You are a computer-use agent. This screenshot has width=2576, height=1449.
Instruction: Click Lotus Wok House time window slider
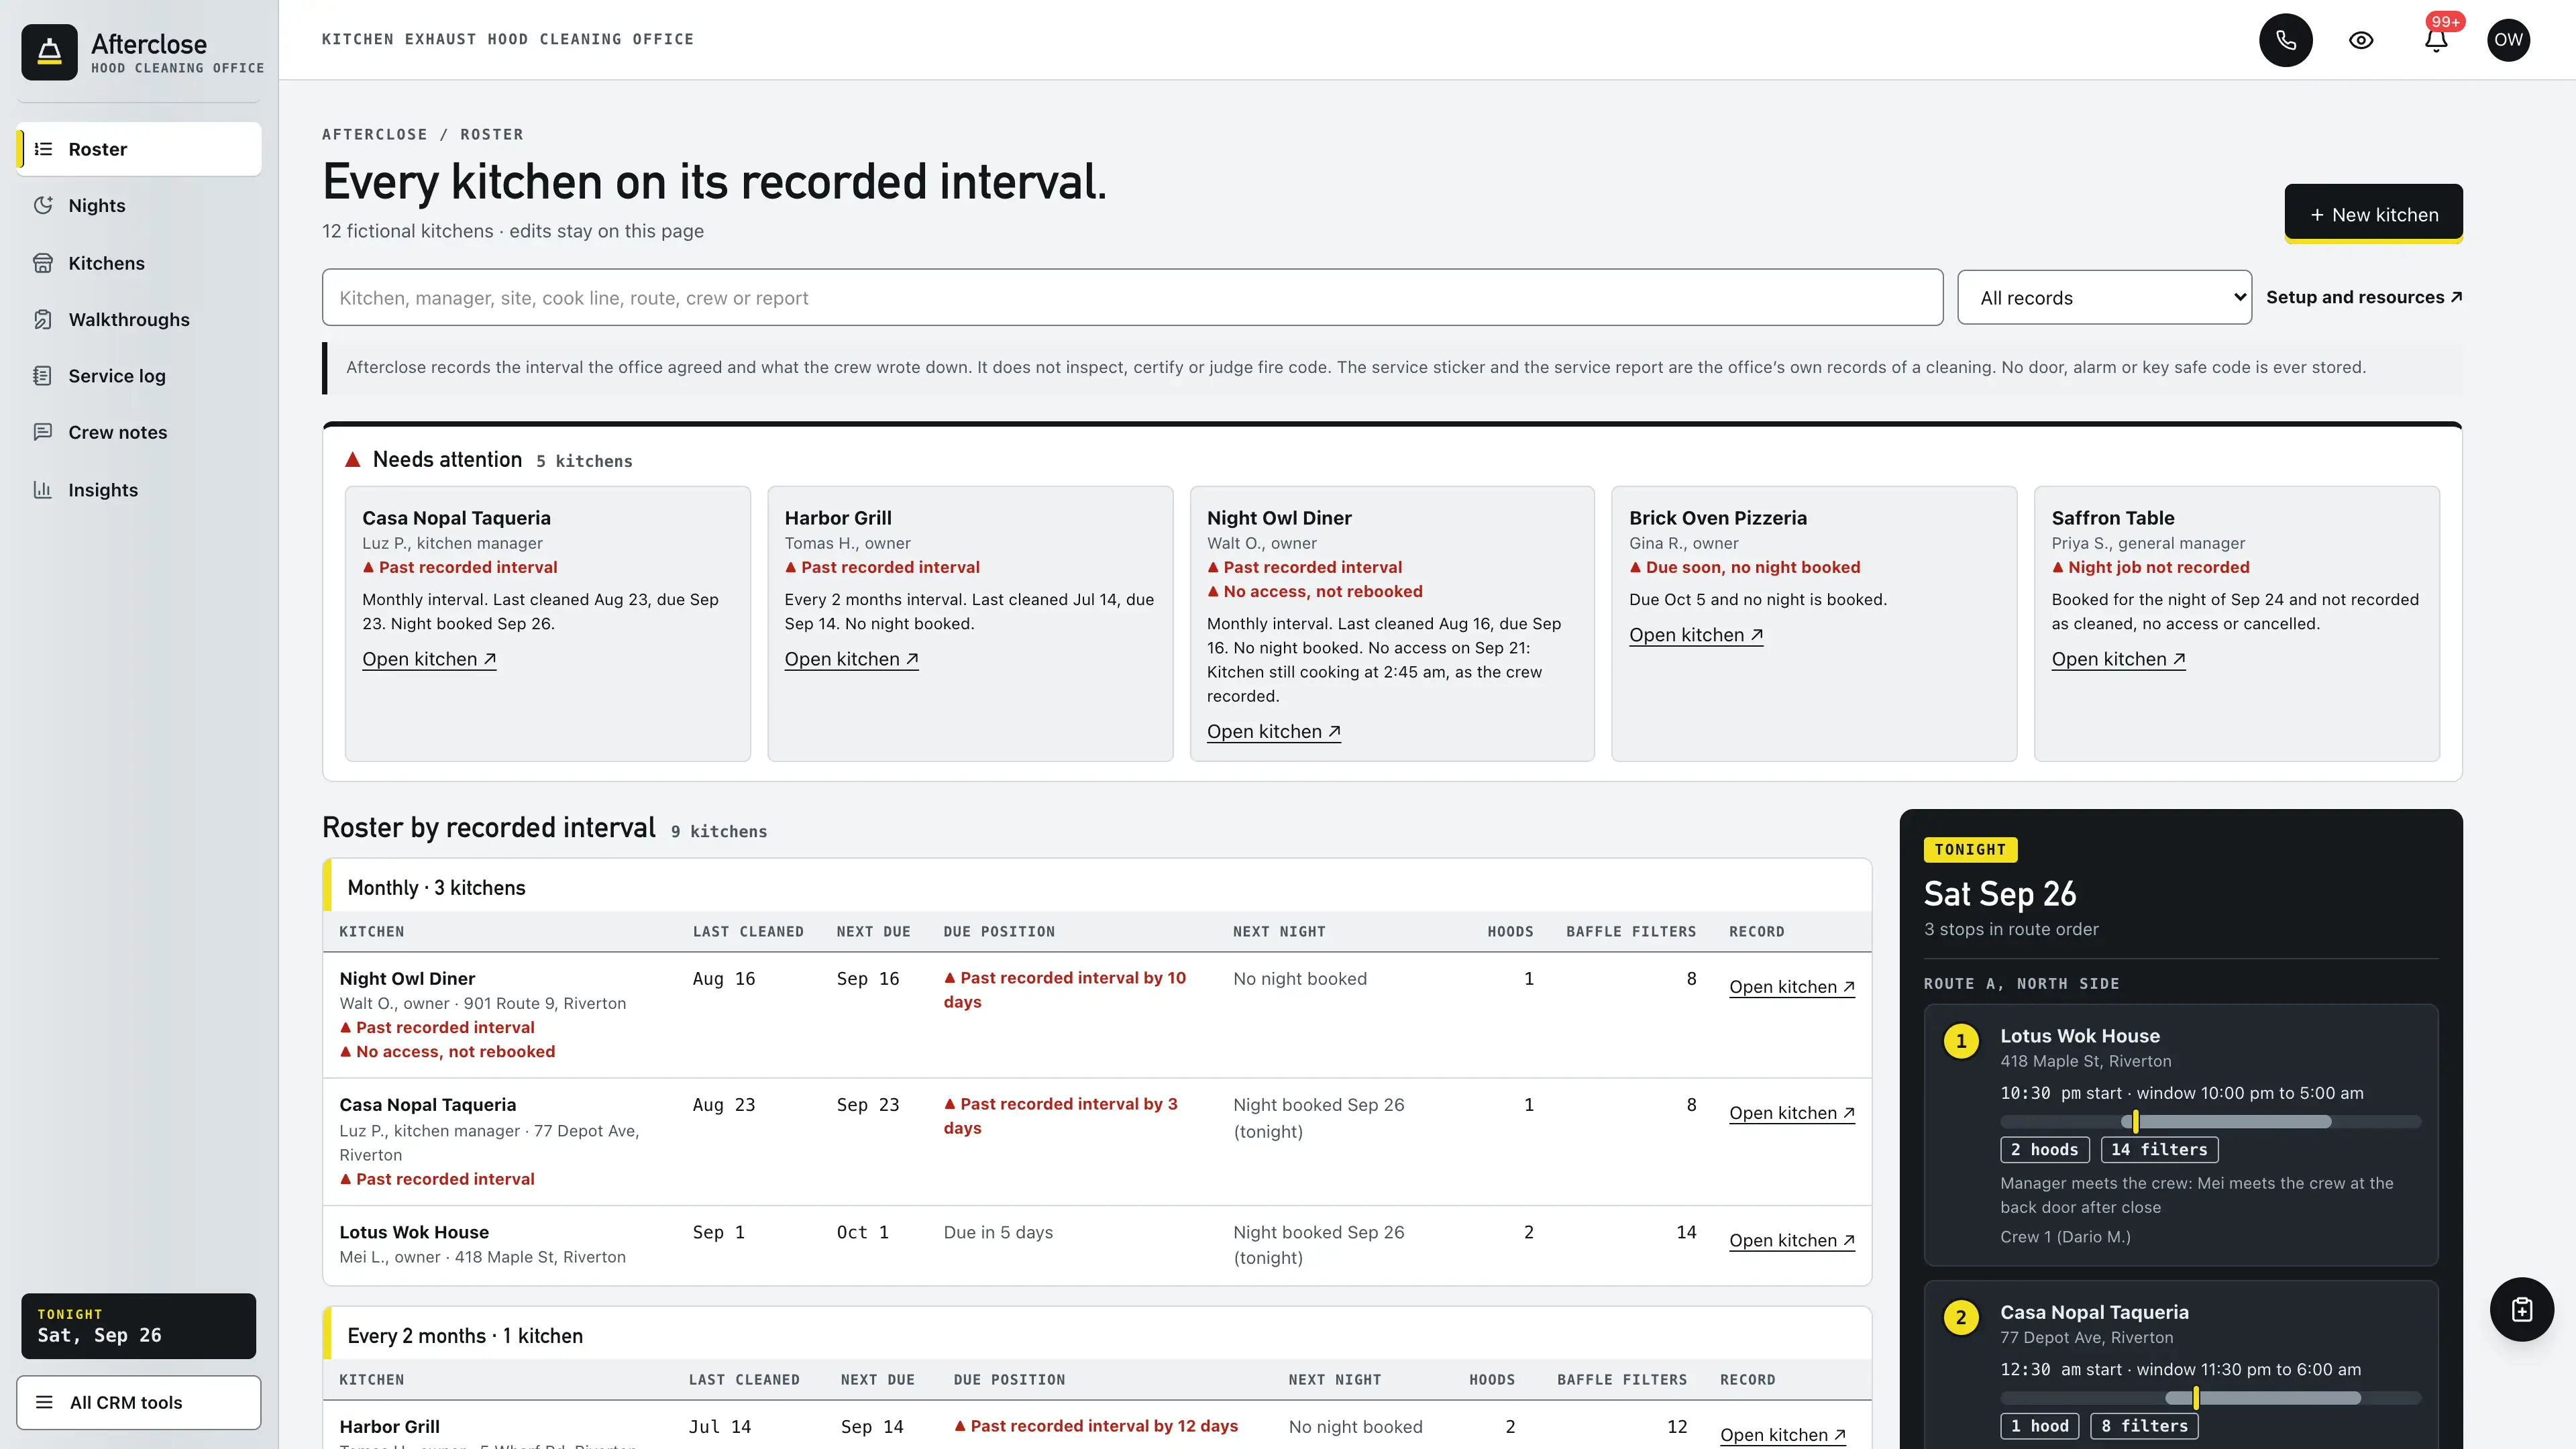(2211, 1121)
